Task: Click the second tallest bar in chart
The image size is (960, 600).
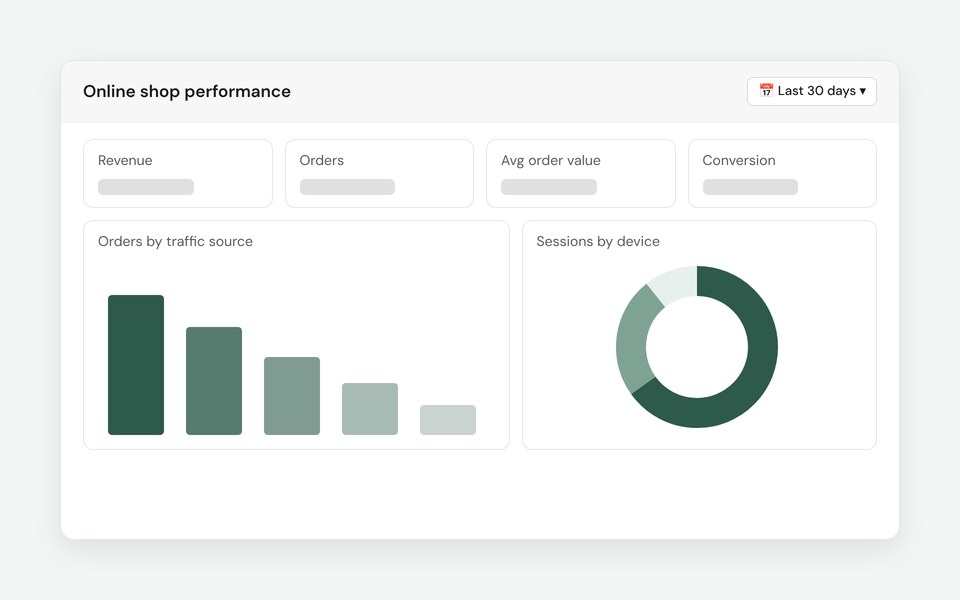Action: click(214, 381)
